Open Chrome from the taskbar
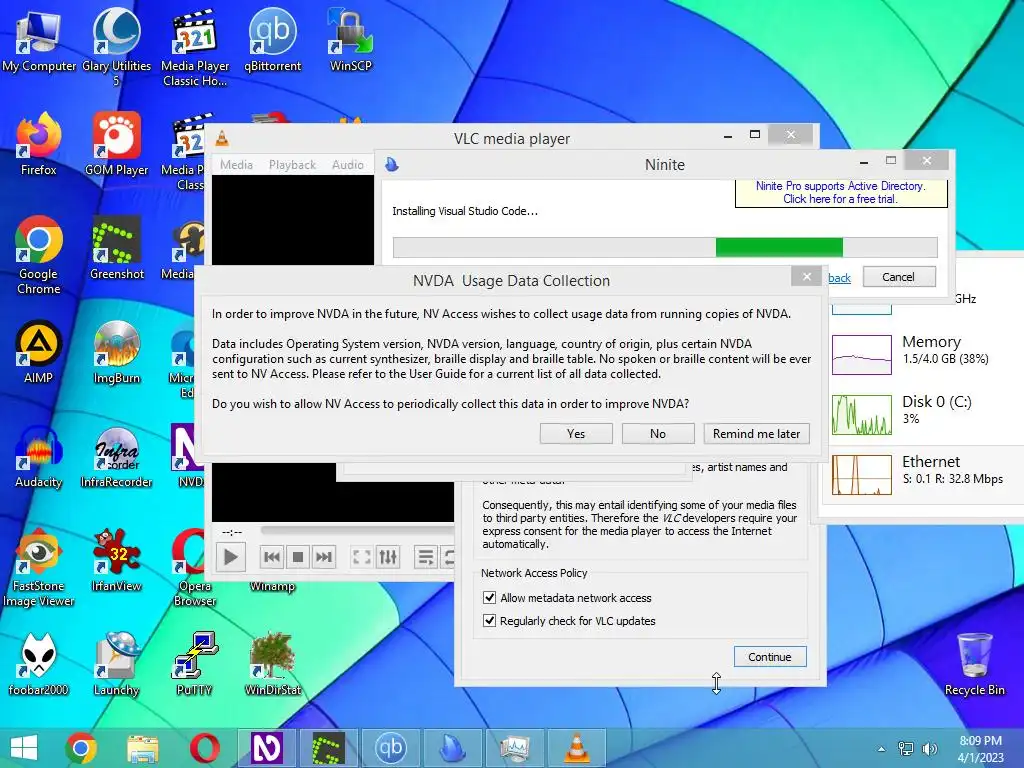Viewport: 1024px width, 768px height. coord(81,748)
